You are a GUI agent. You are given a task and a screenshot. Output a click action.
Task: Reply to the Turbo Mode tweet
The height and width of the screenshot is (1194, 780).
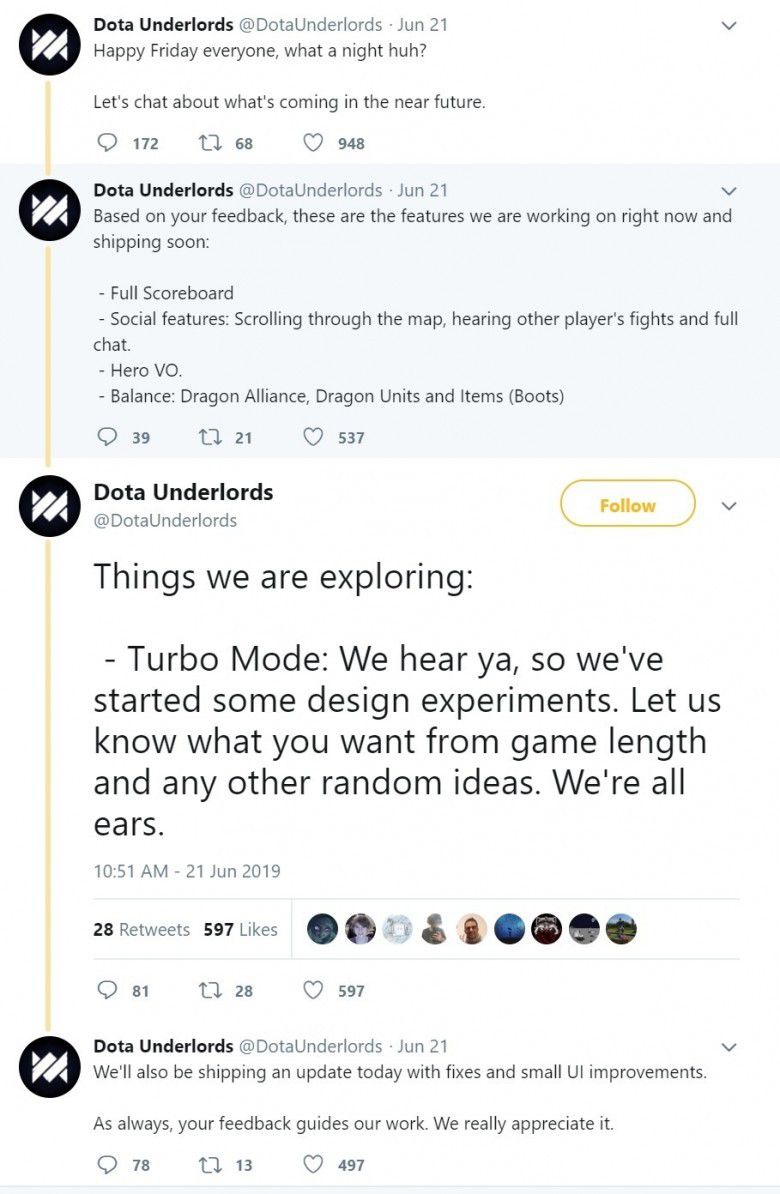click(x=108, y=990)
